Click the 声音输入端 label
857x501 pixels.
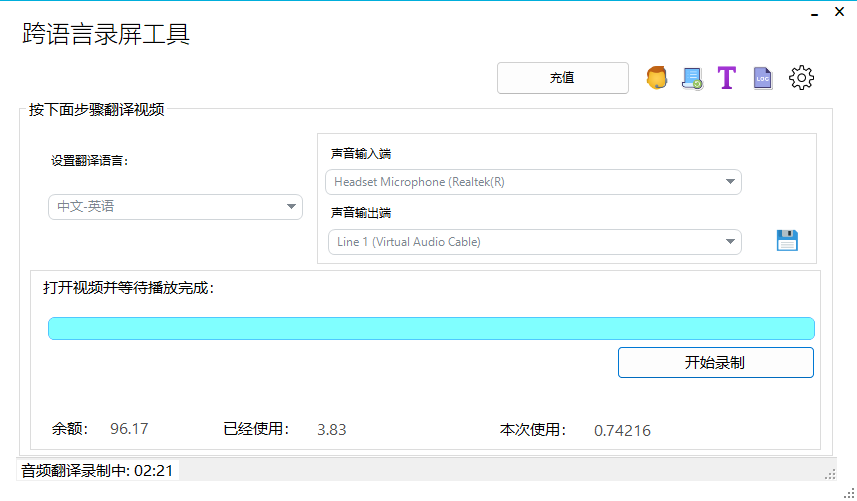(361, 154)
